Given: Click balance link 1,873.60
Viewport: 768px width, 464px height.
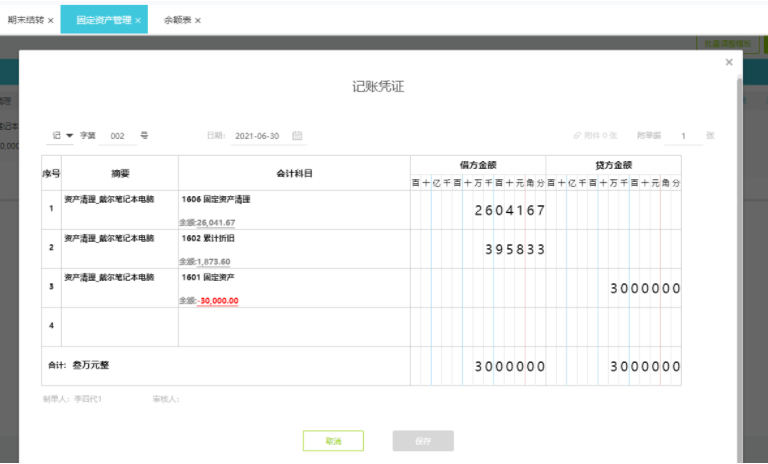Looking at the screenshot, I should (x=214, y=262).
